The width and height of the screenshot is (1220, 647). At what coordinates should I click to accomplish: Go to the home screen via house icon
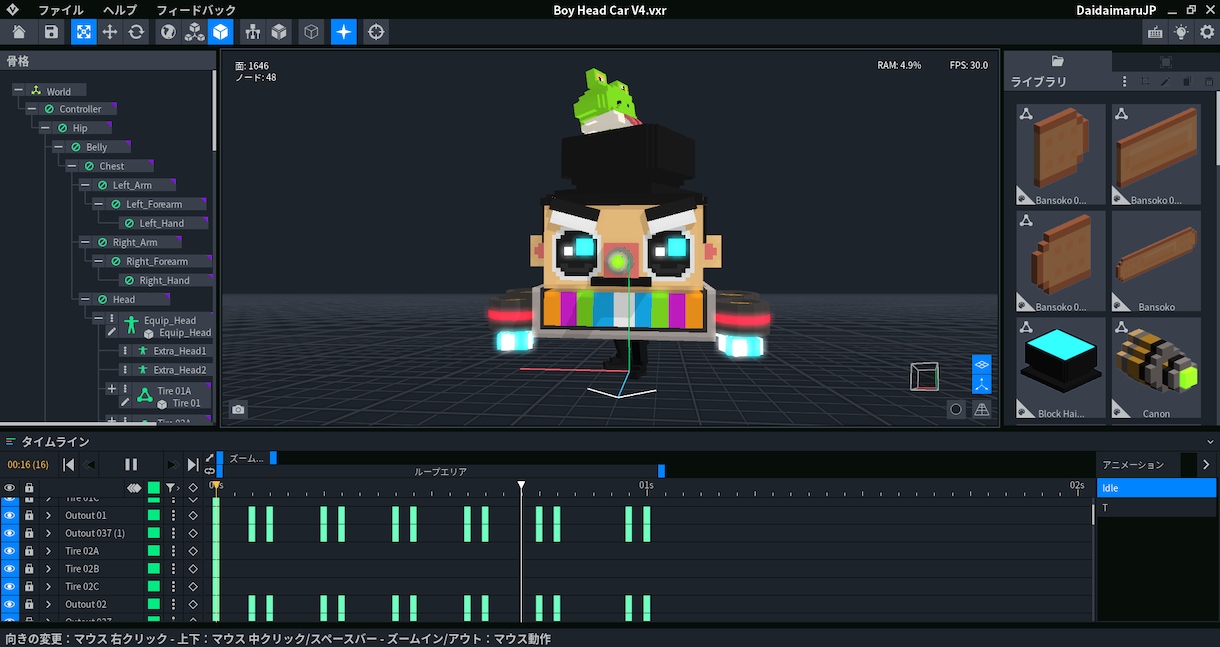click(x=19, y=32)
